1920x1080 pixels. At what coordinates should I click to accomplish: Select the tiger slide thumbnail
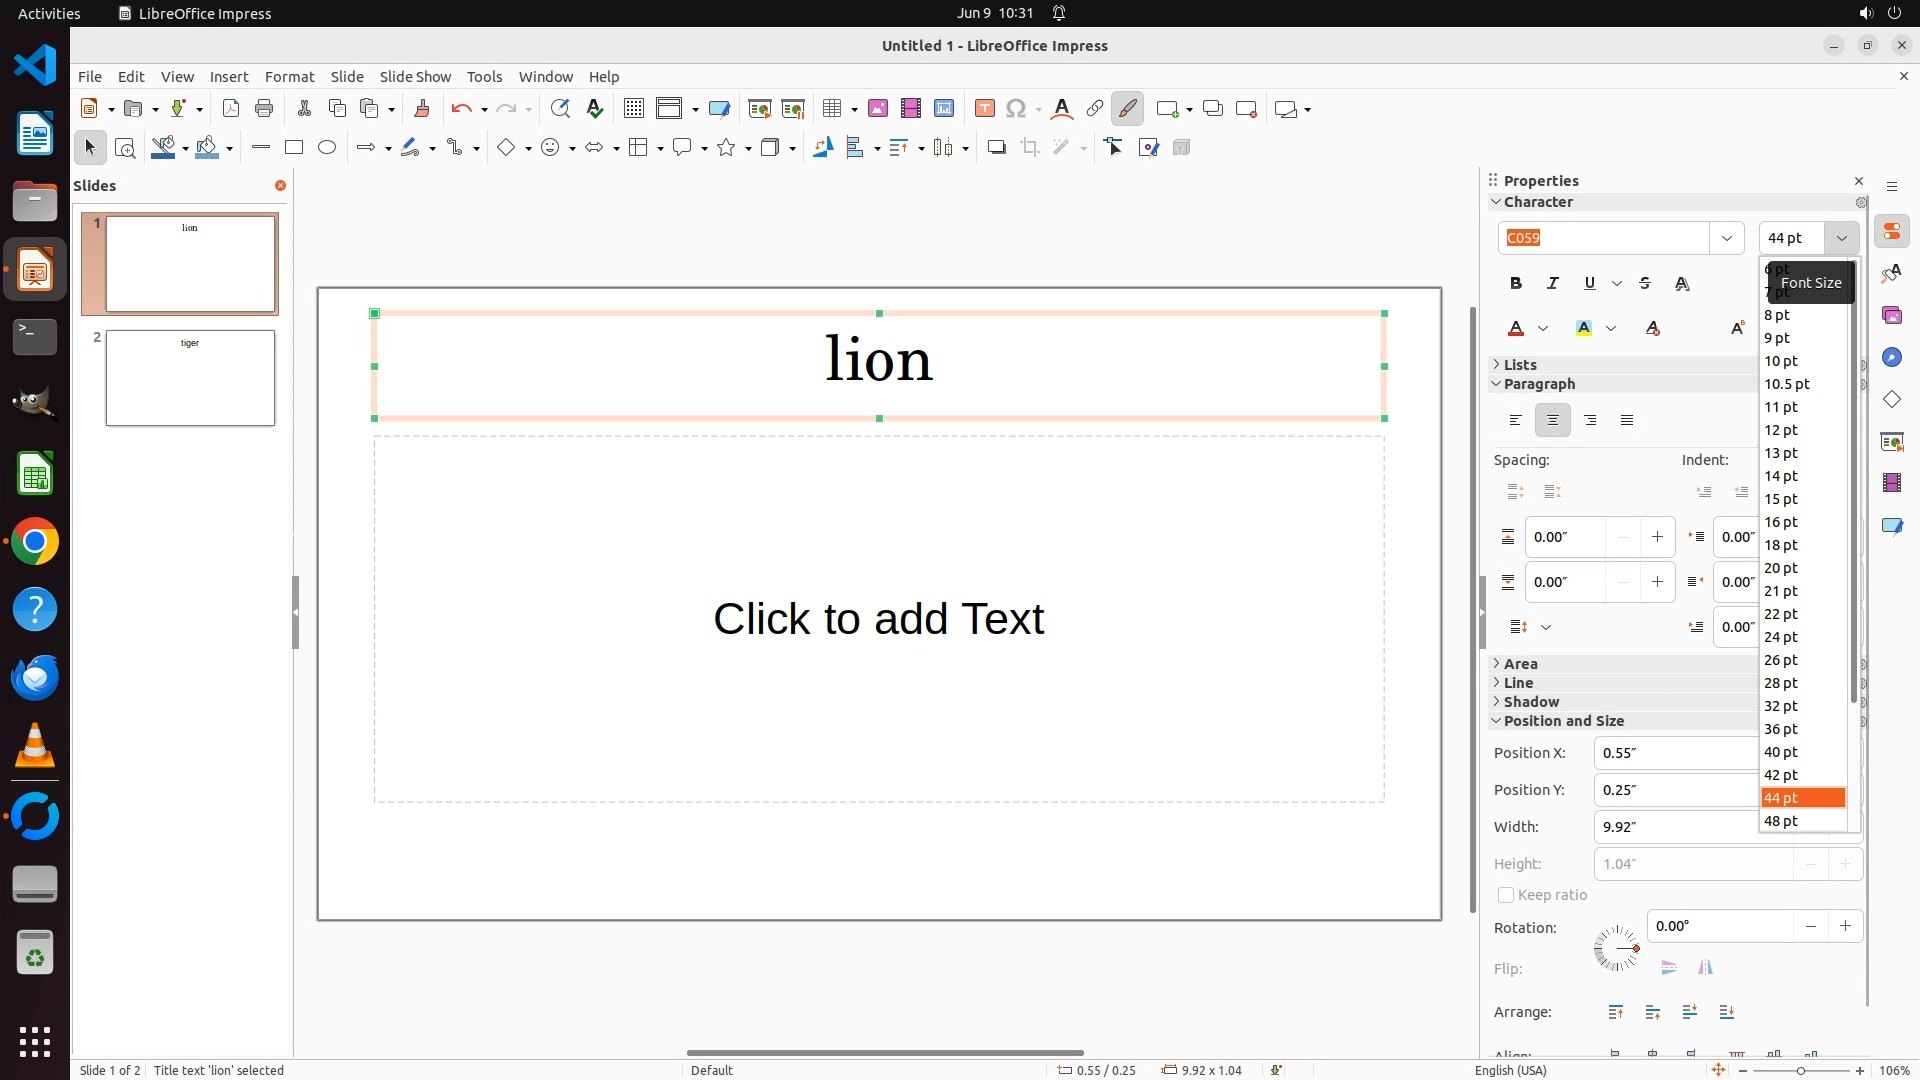pos(190,378)
